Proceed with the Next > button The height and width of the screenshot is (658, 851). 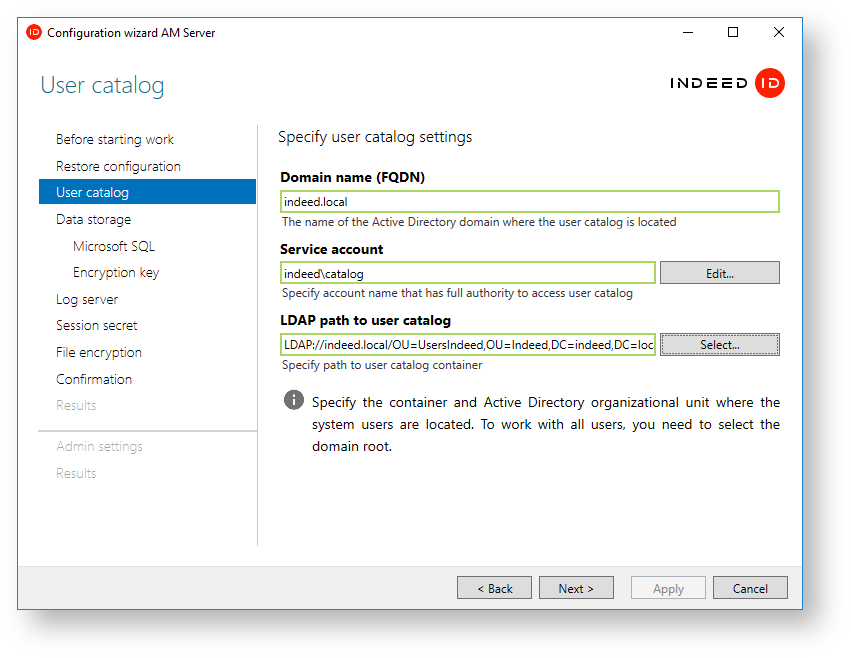click(x=576, y=588)
